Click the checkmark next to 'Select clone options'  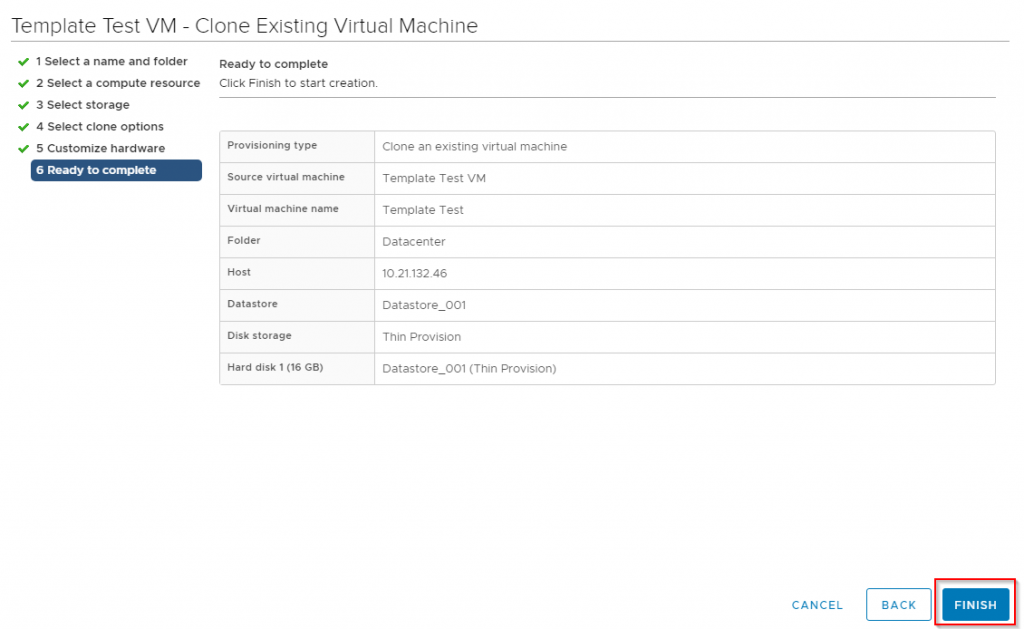coord(21,126)
